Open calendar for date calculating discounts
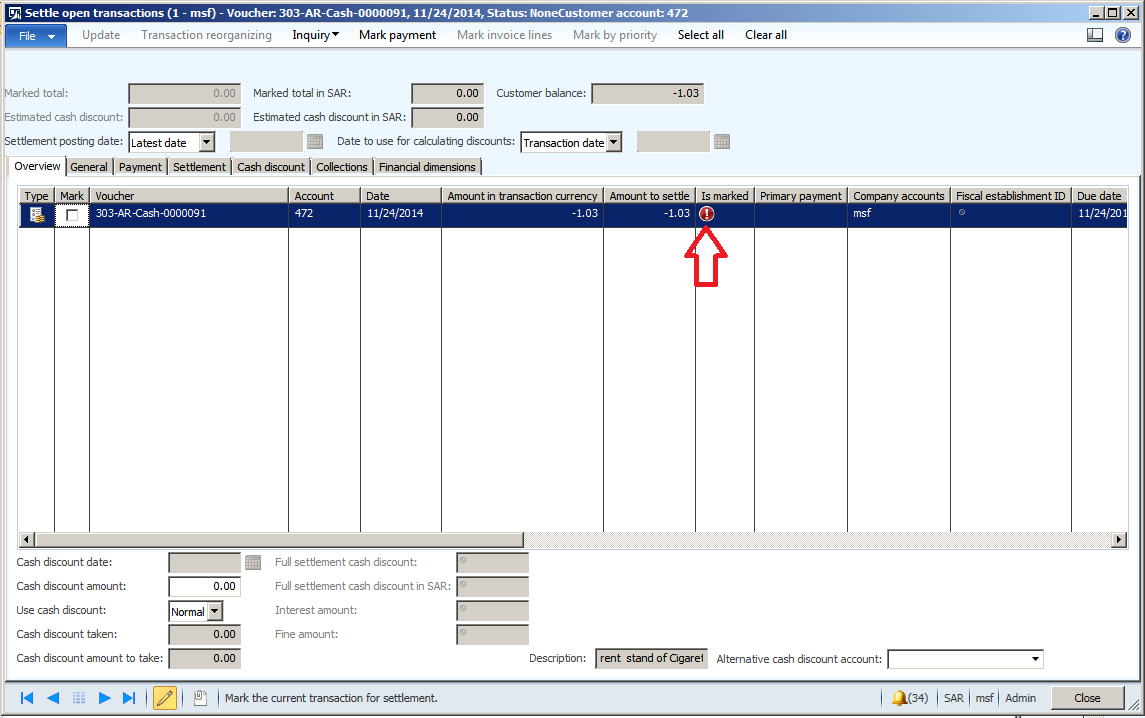This screenshot has height=718, width=1145. point(722,141)
